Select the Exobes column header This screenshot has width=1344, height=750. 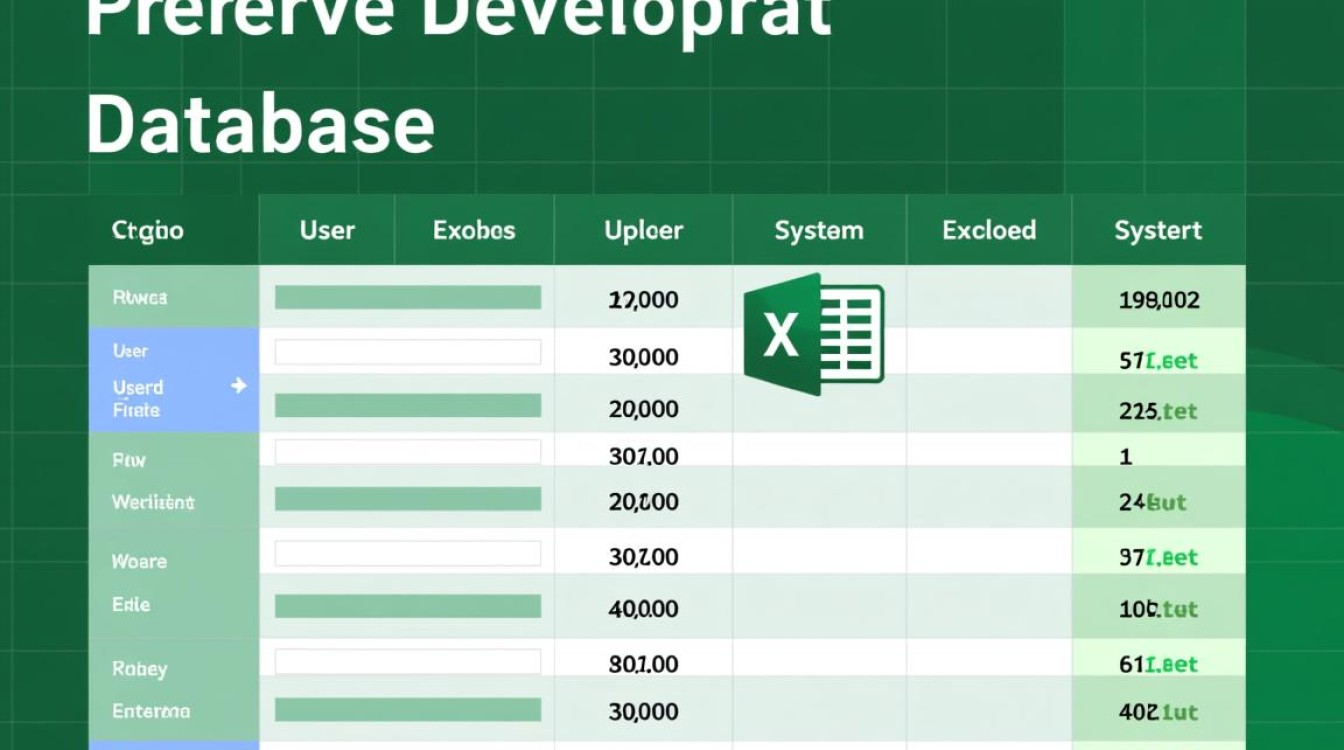click(x=474, y=231)
